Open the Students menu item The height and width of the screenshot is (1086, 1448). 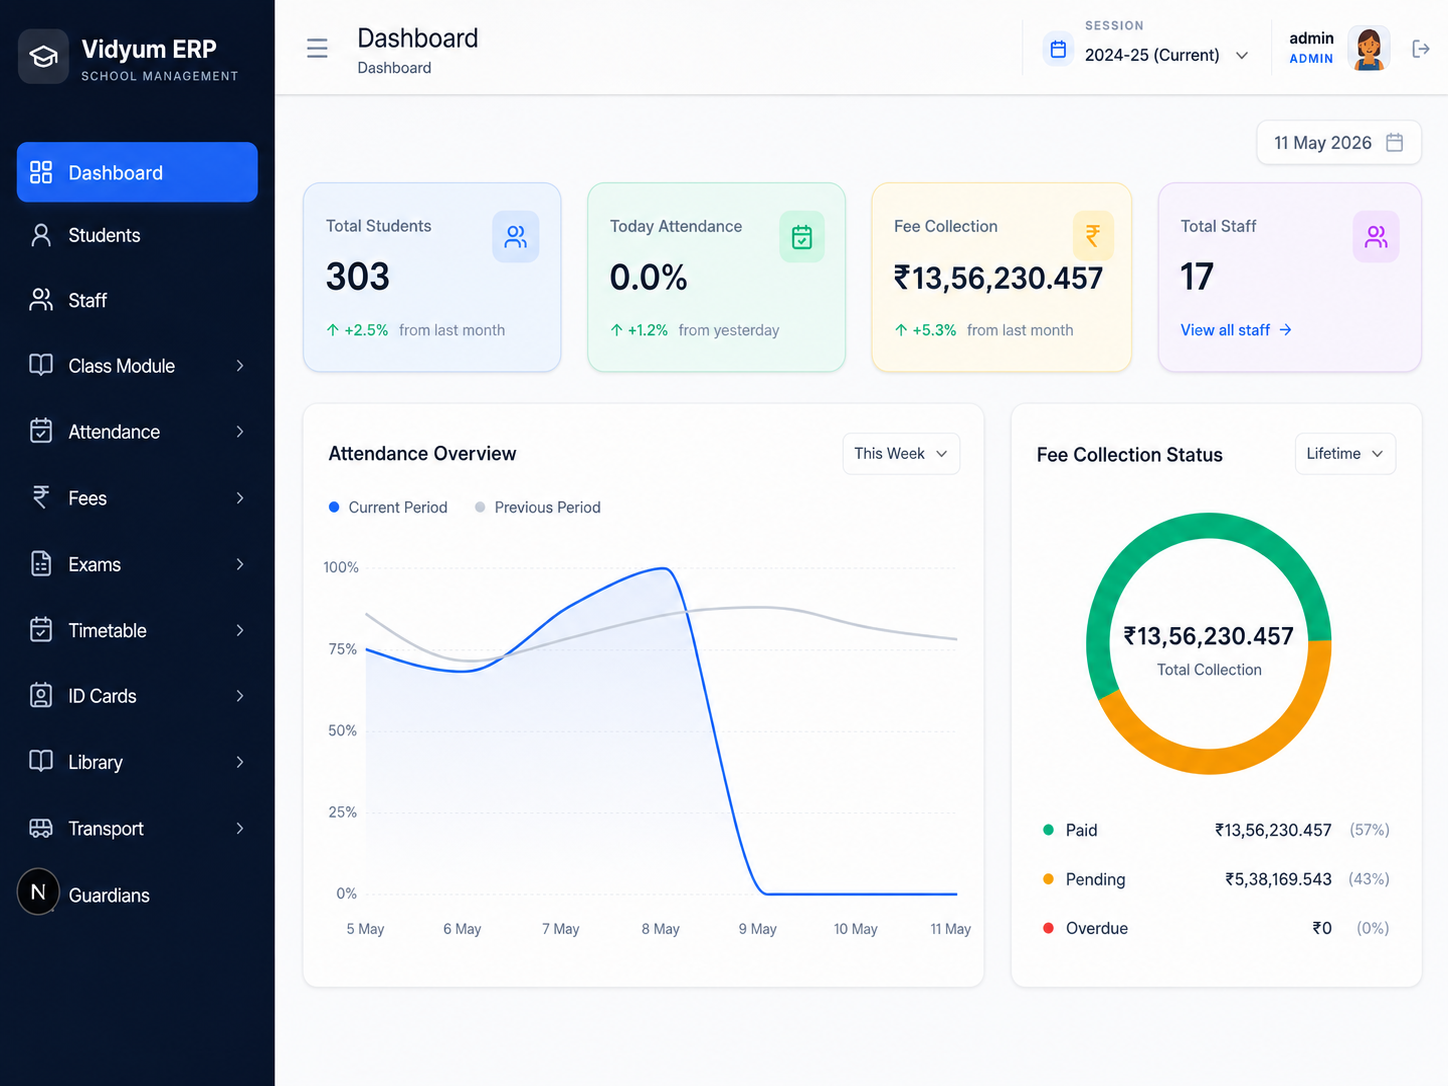[x=137, y=235]
